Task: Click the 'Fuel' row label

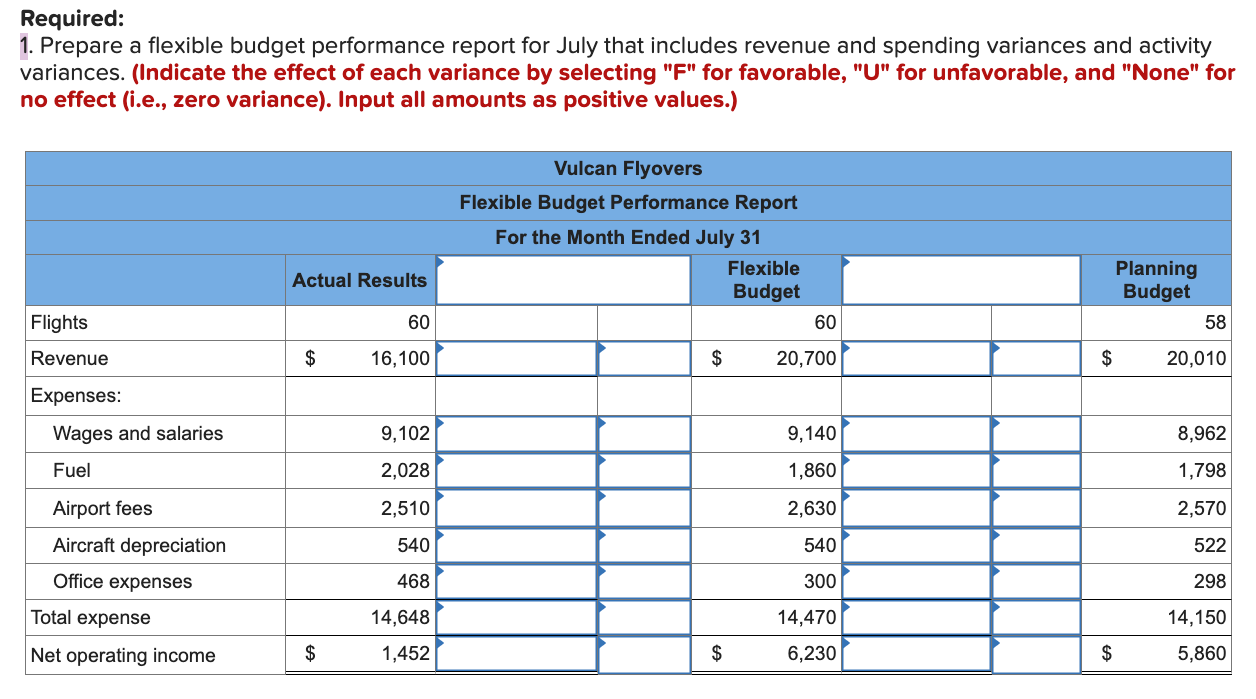Action: 71,470
